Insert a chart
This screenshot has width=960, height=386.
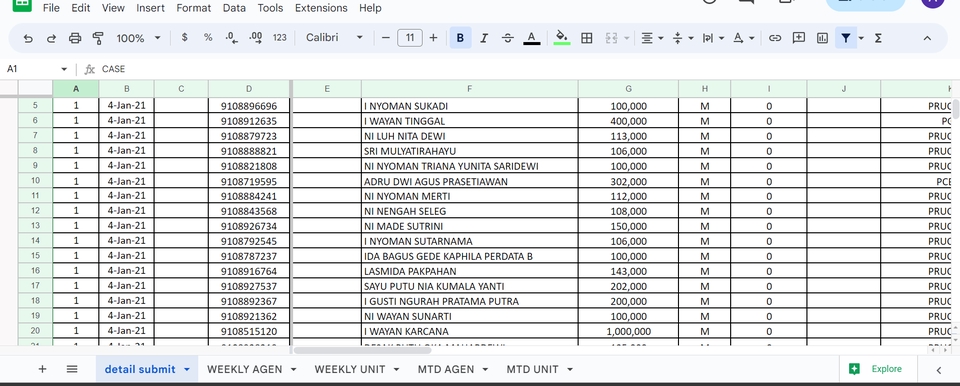point(822,38)
